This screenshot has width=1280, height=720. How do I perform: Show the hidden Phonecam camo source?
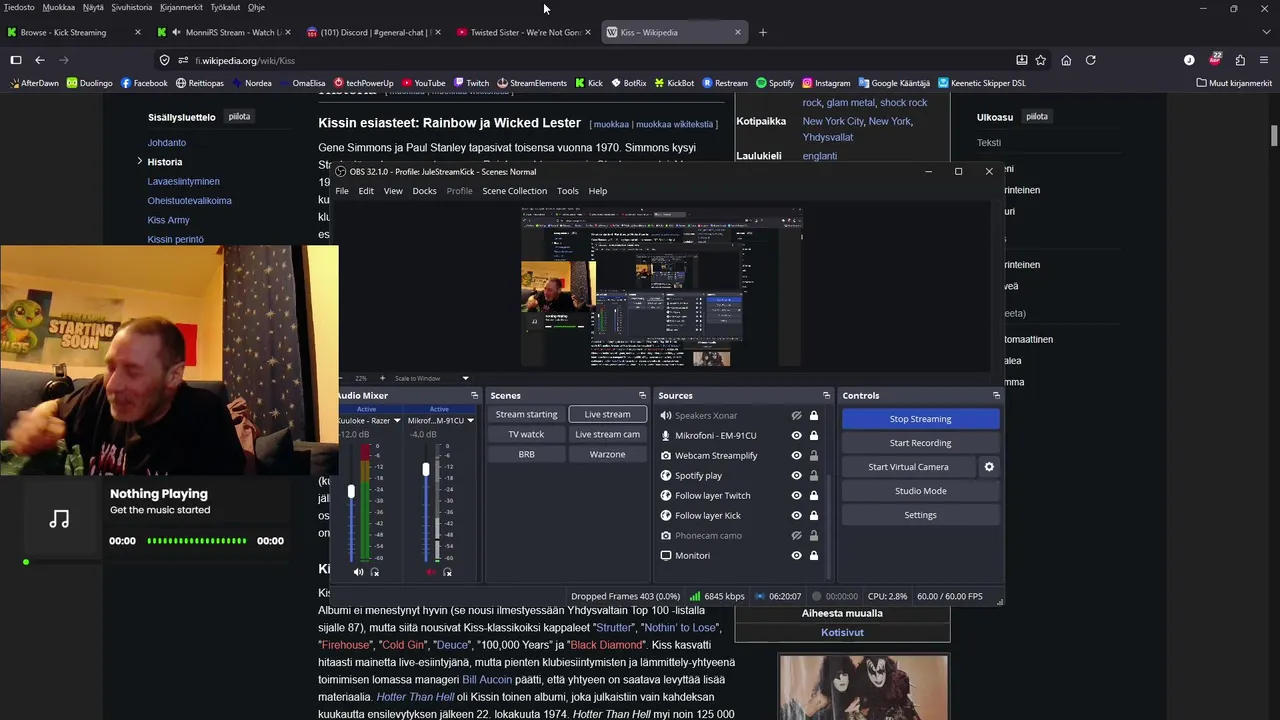pyautogui.click(x=796, y=536)
